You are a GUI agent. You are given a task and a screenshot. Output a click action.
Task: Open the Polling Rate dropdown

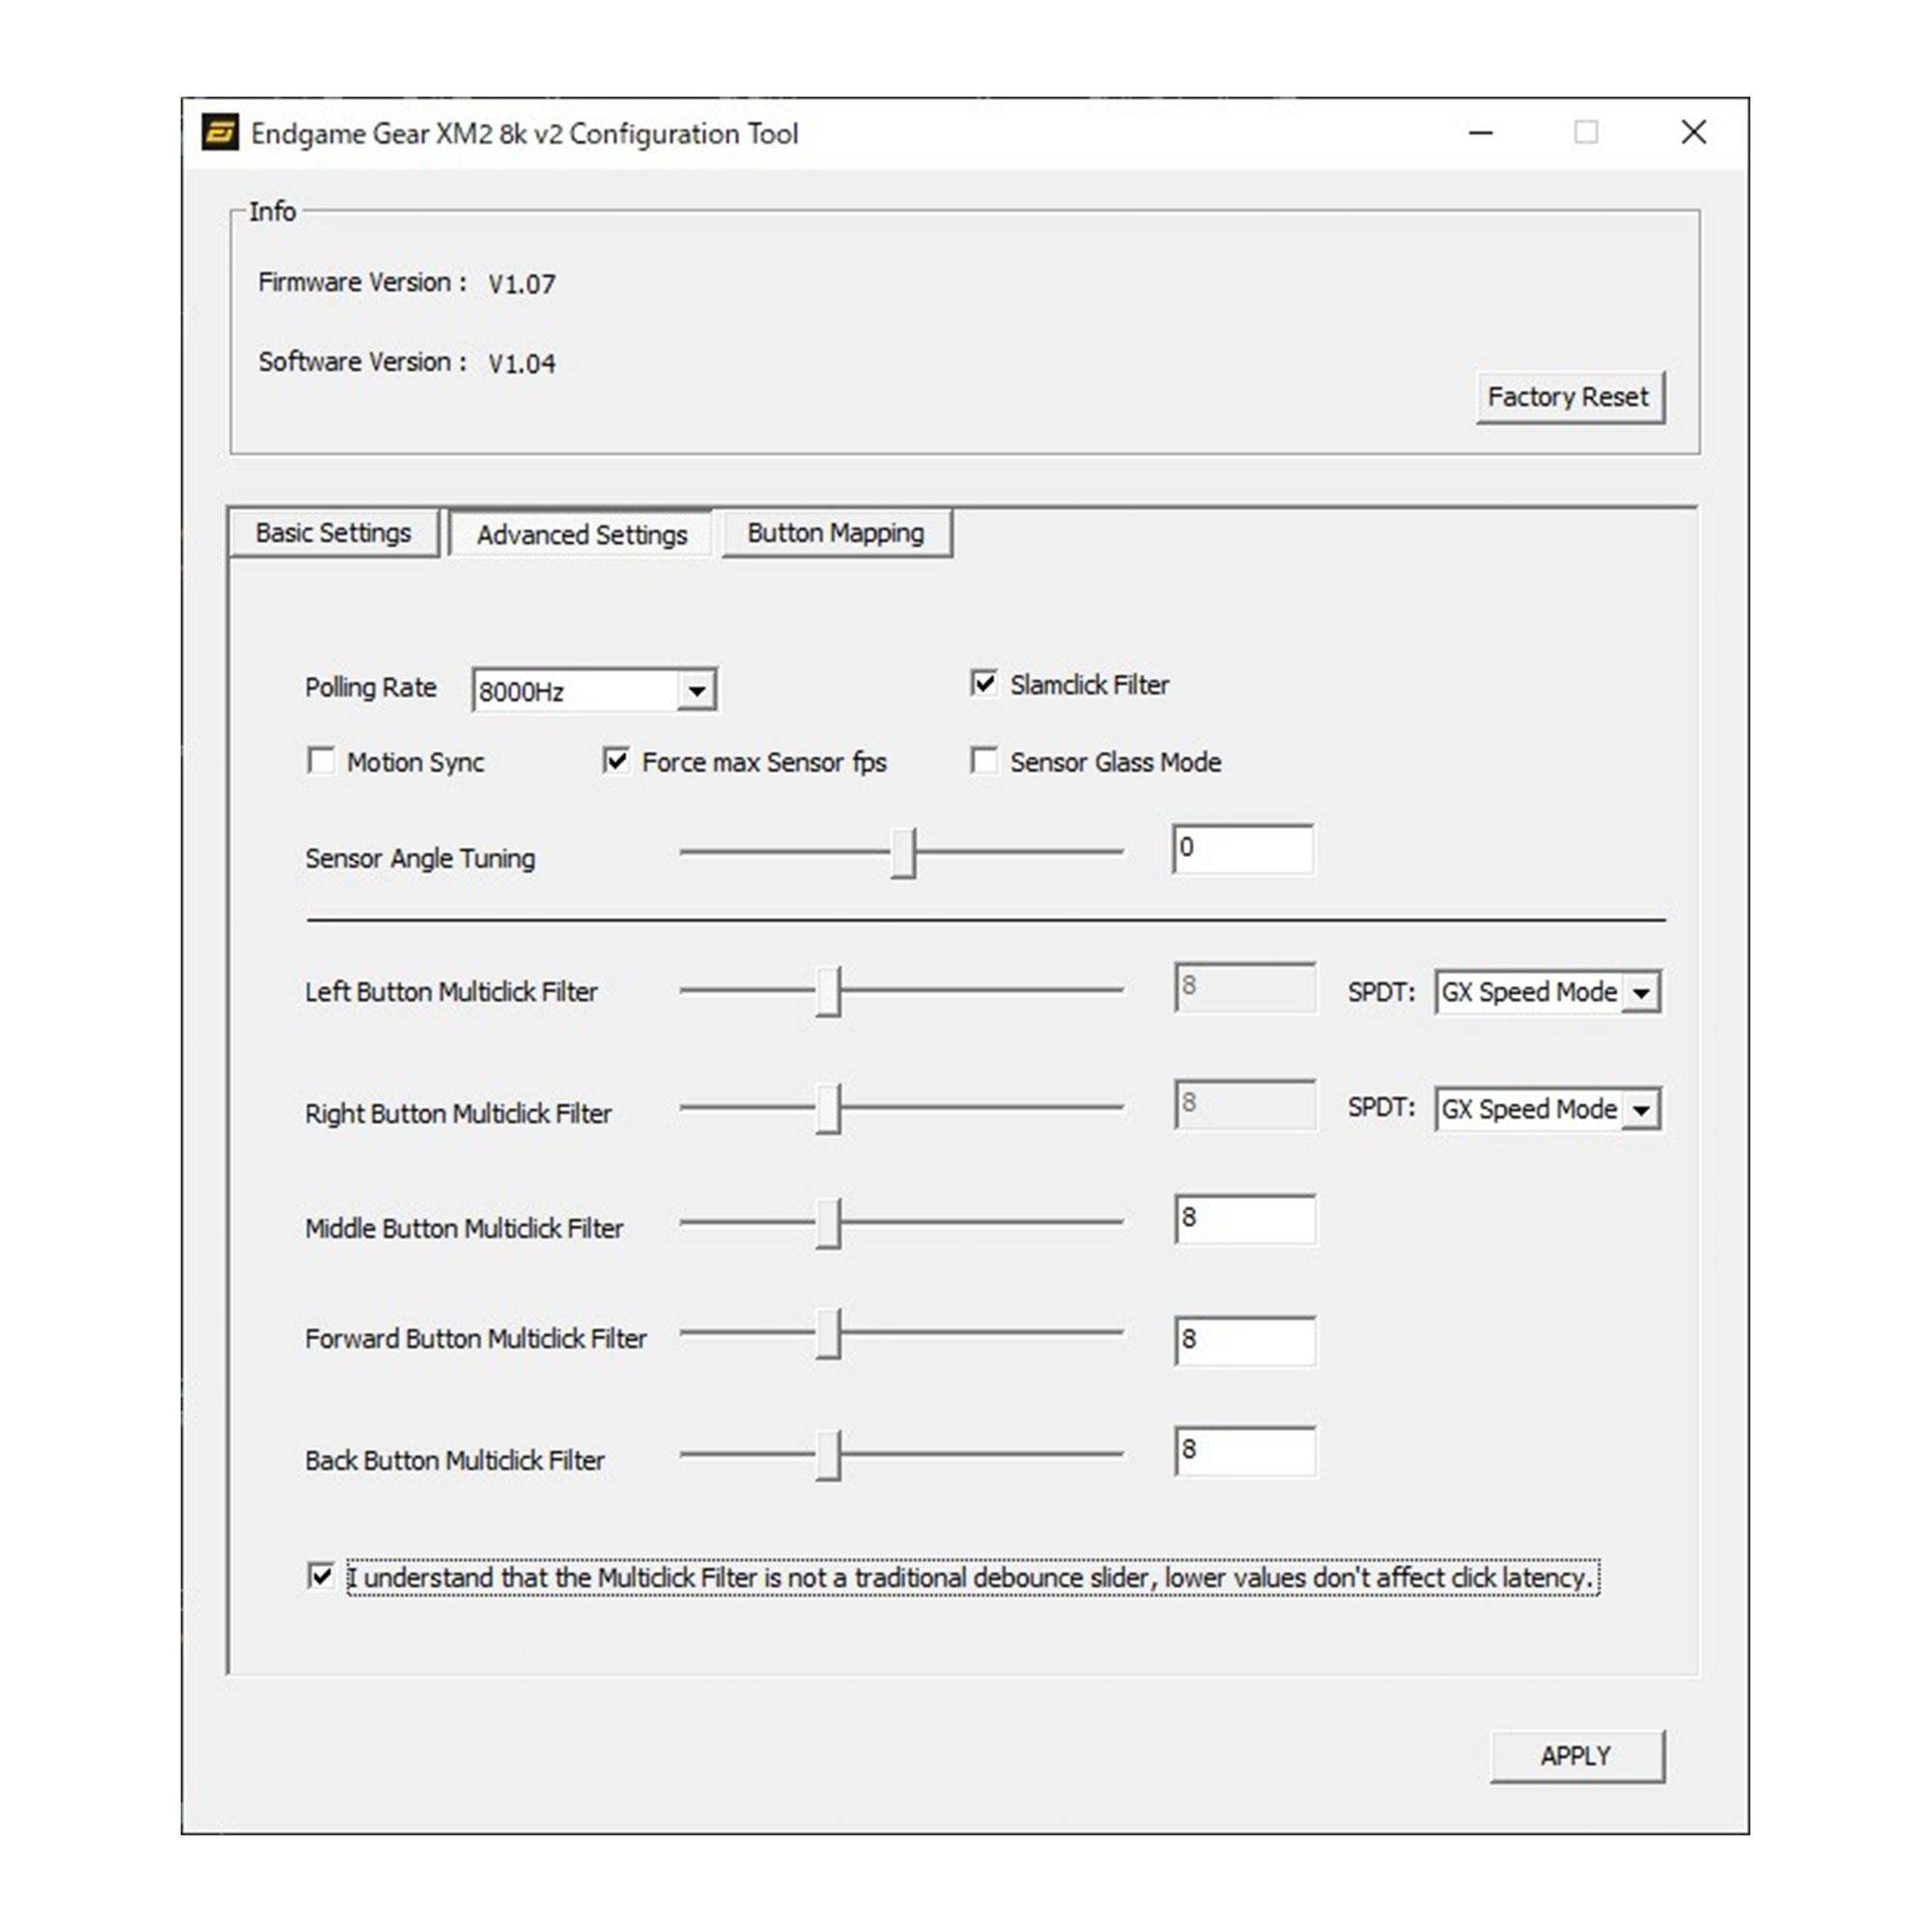(x=696, y=690)
